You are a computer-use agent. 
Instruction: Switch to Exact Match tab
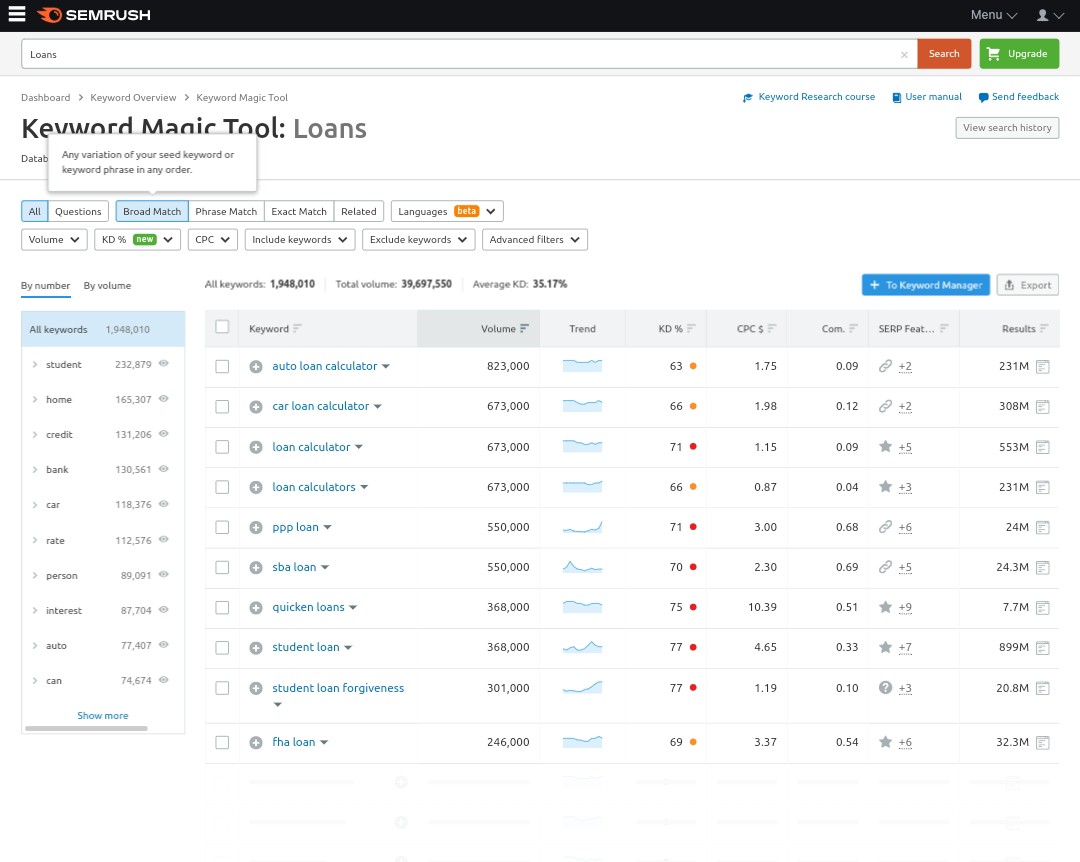pyautogui.click(x=299, y=212)
